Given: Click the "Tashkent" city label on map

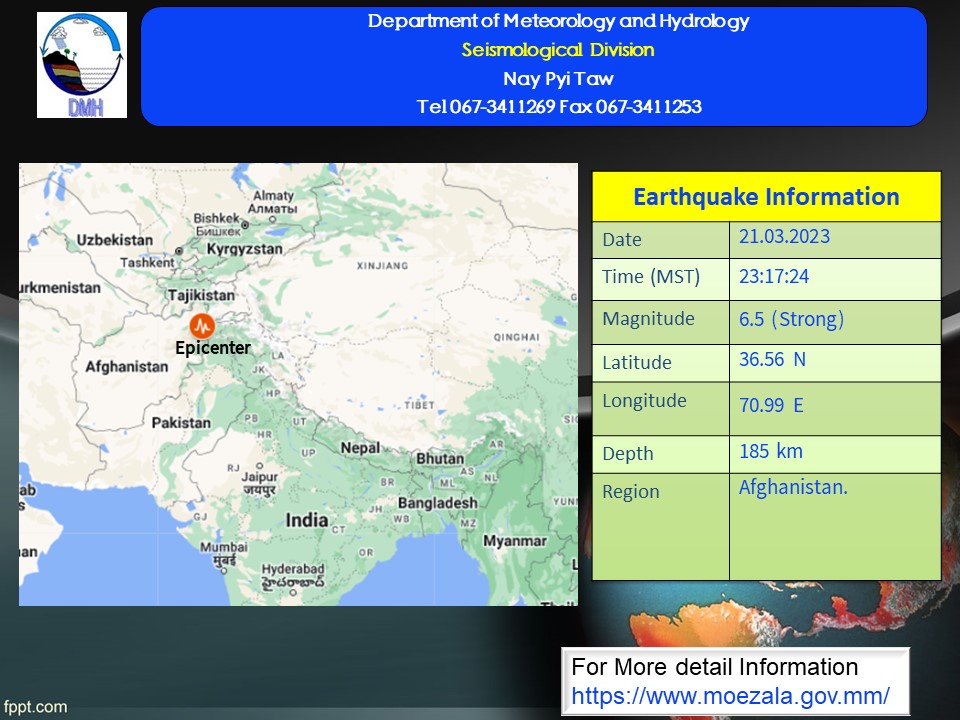Looking at the screenshot, I should point(147,263).
